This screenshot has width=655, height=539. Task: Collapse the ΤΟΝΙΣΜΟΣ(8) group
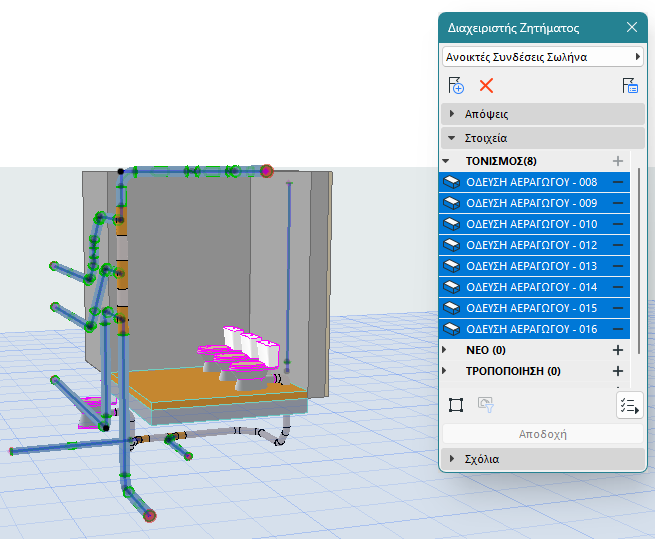[446, 161]
